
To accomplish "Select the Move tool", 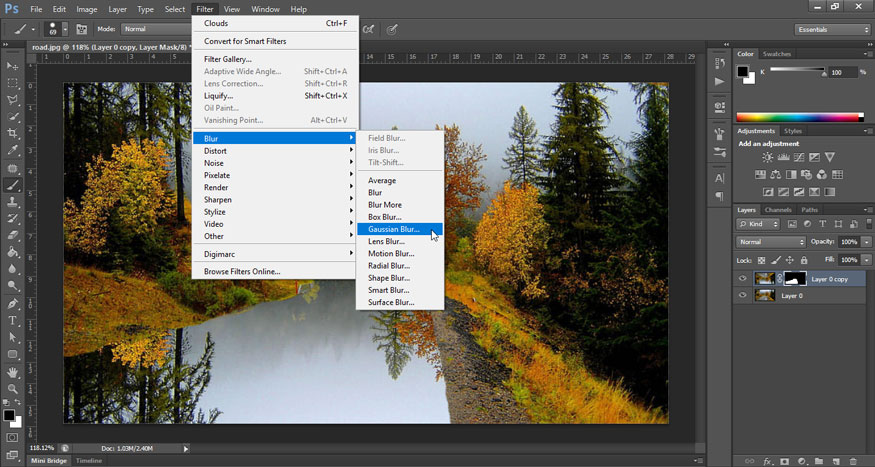I will click(x=13, y=65).
